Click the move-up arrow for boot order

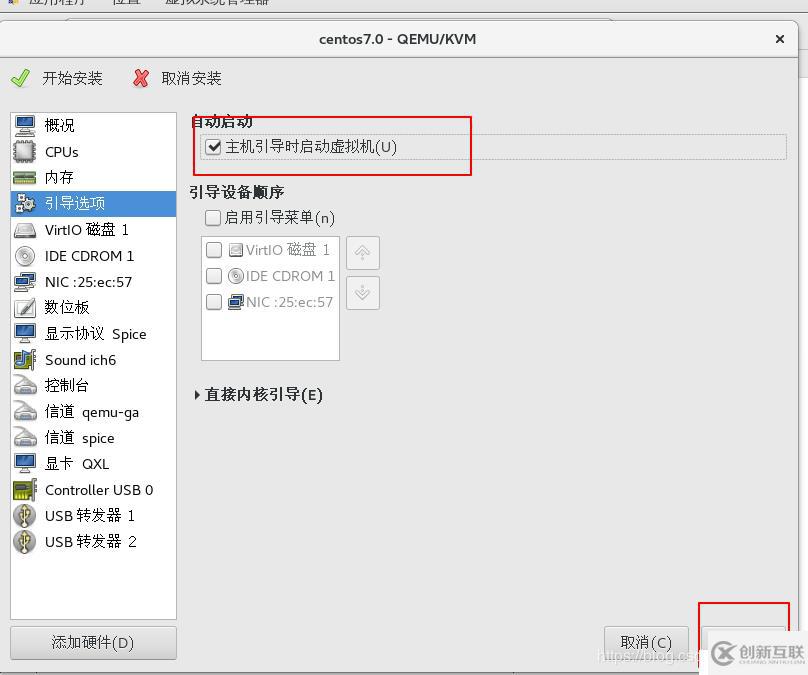pyautogui.click(x=363, y=253)
